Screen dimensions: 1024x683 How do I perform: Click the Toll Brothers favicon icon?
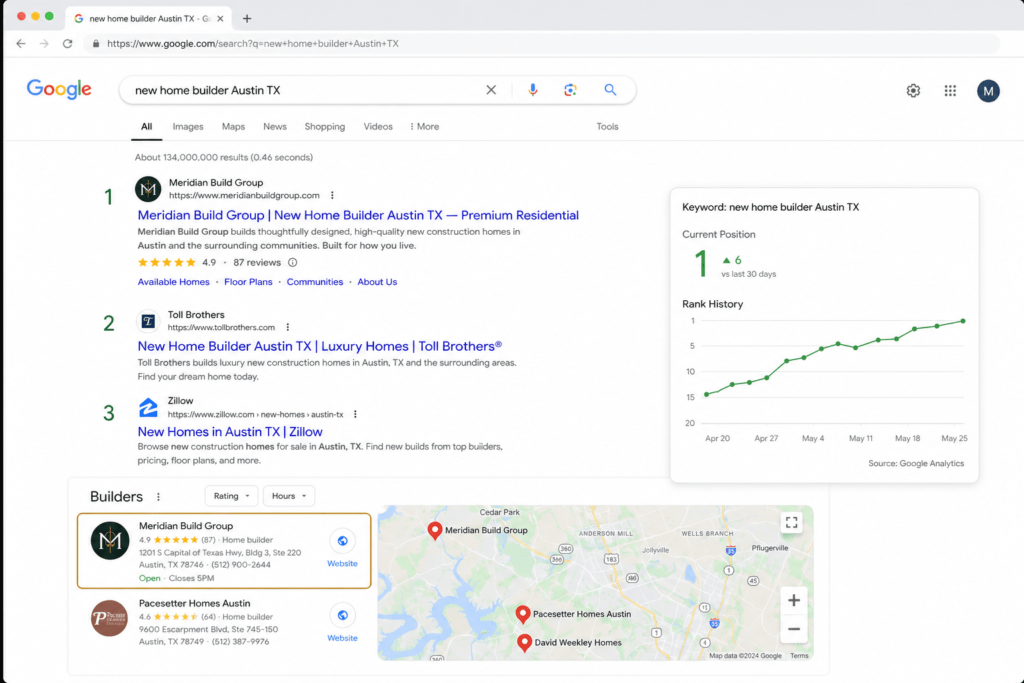click(148, 321)
